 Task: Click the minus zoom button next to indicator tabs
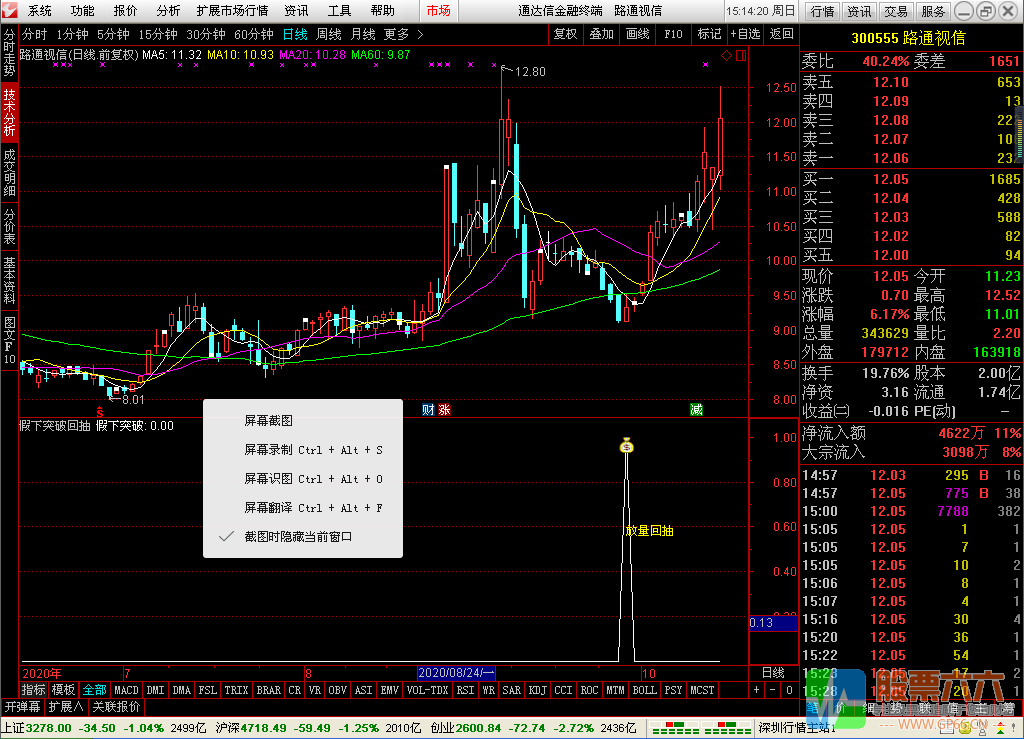point(773,689)
